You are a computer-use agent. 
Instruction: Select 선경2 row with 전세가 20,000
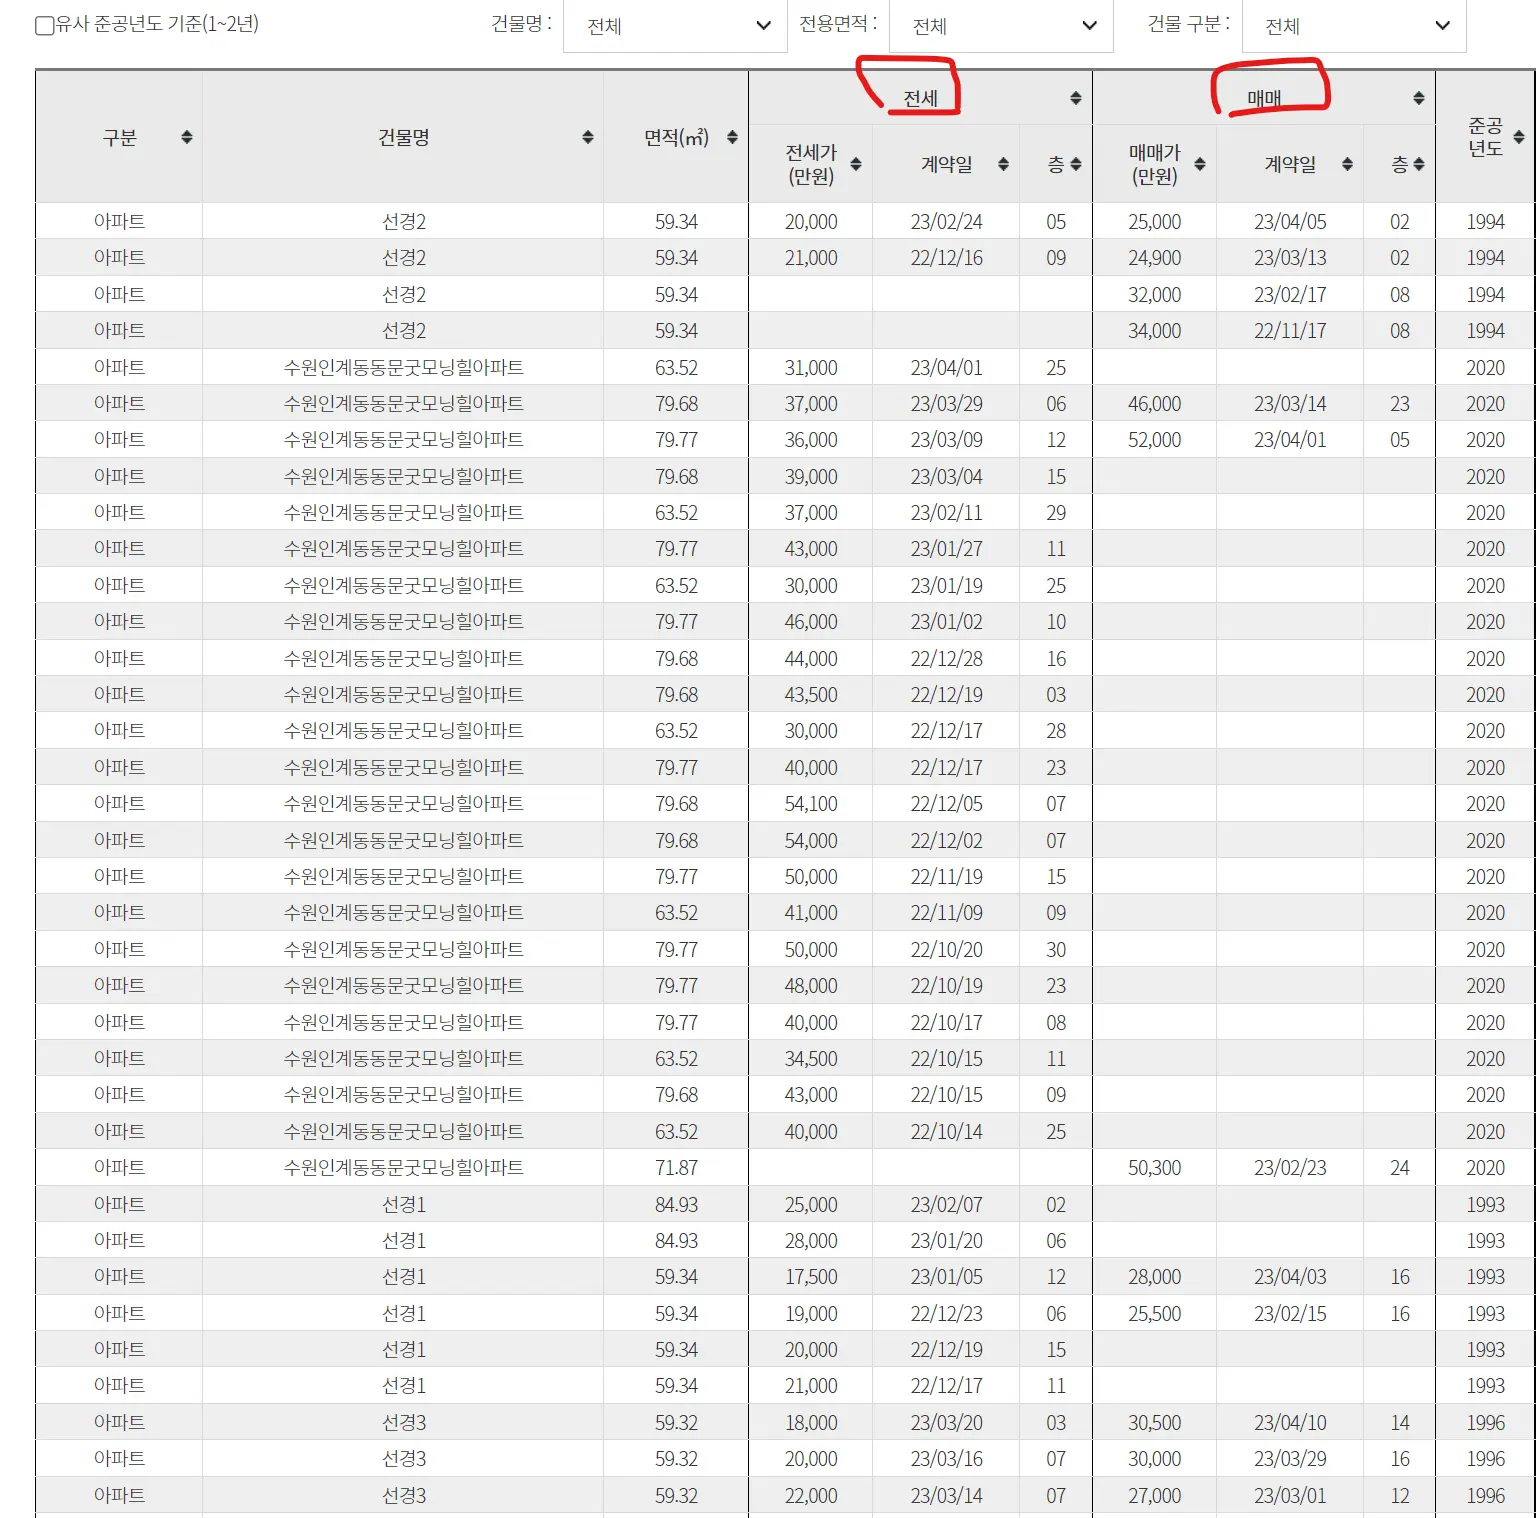785,221
